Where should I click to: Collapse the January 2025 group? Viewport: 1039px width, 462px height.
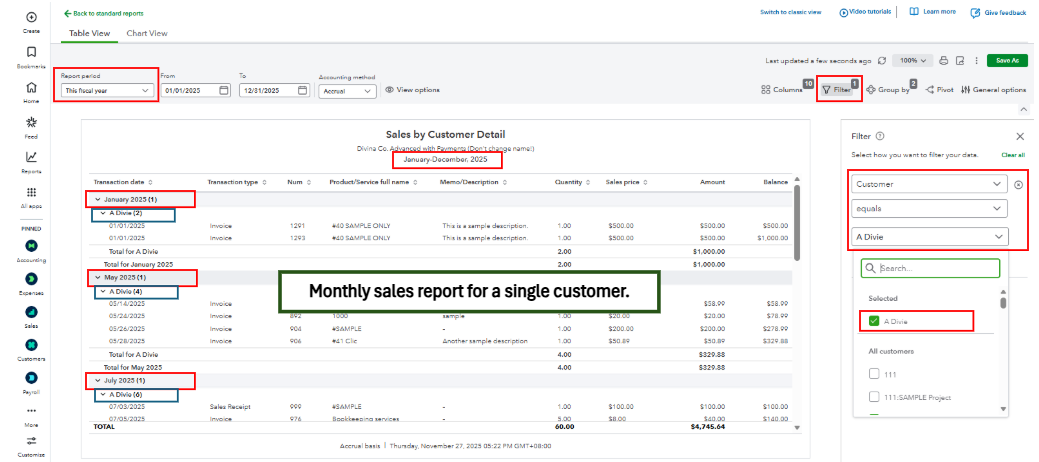point(98,199)
